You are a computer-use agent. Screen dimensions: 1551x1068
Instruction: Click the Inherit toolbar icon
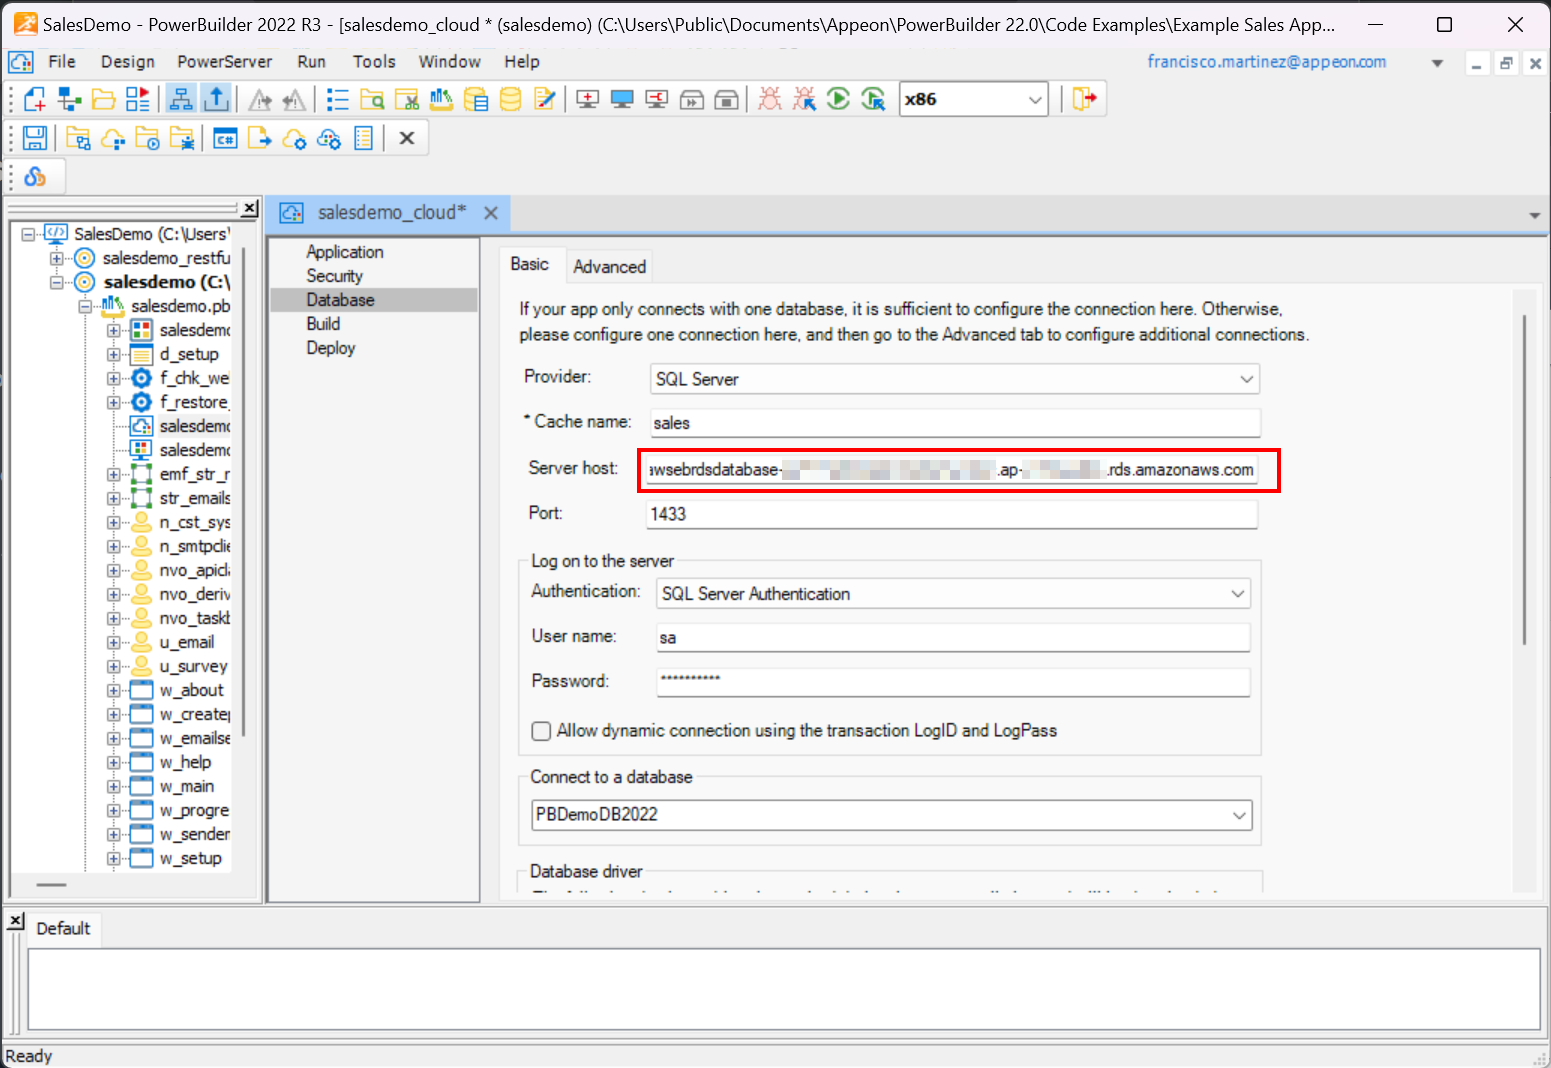click(x=69, y=99)
